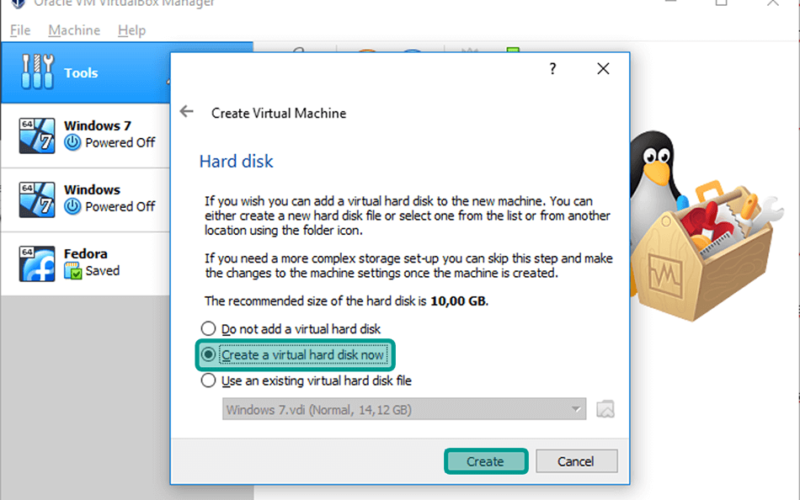Click the Hard disk heading
The image size is (800, 500).
click(x=236, y=161)
